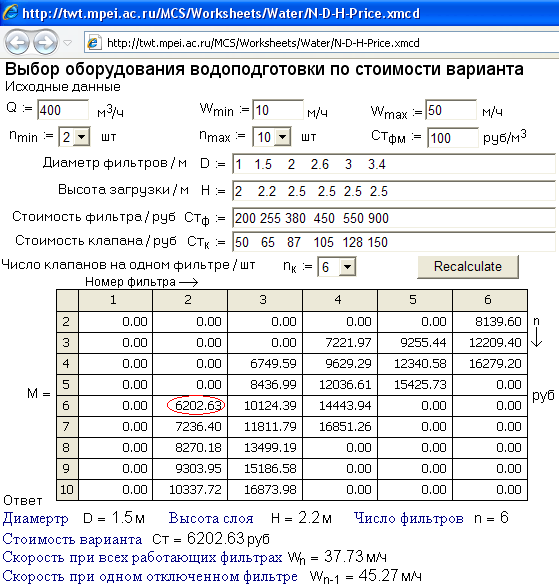559x586 pixels.
Task: Click the Wmax input field with 50
Action: [x=451, y=110]
